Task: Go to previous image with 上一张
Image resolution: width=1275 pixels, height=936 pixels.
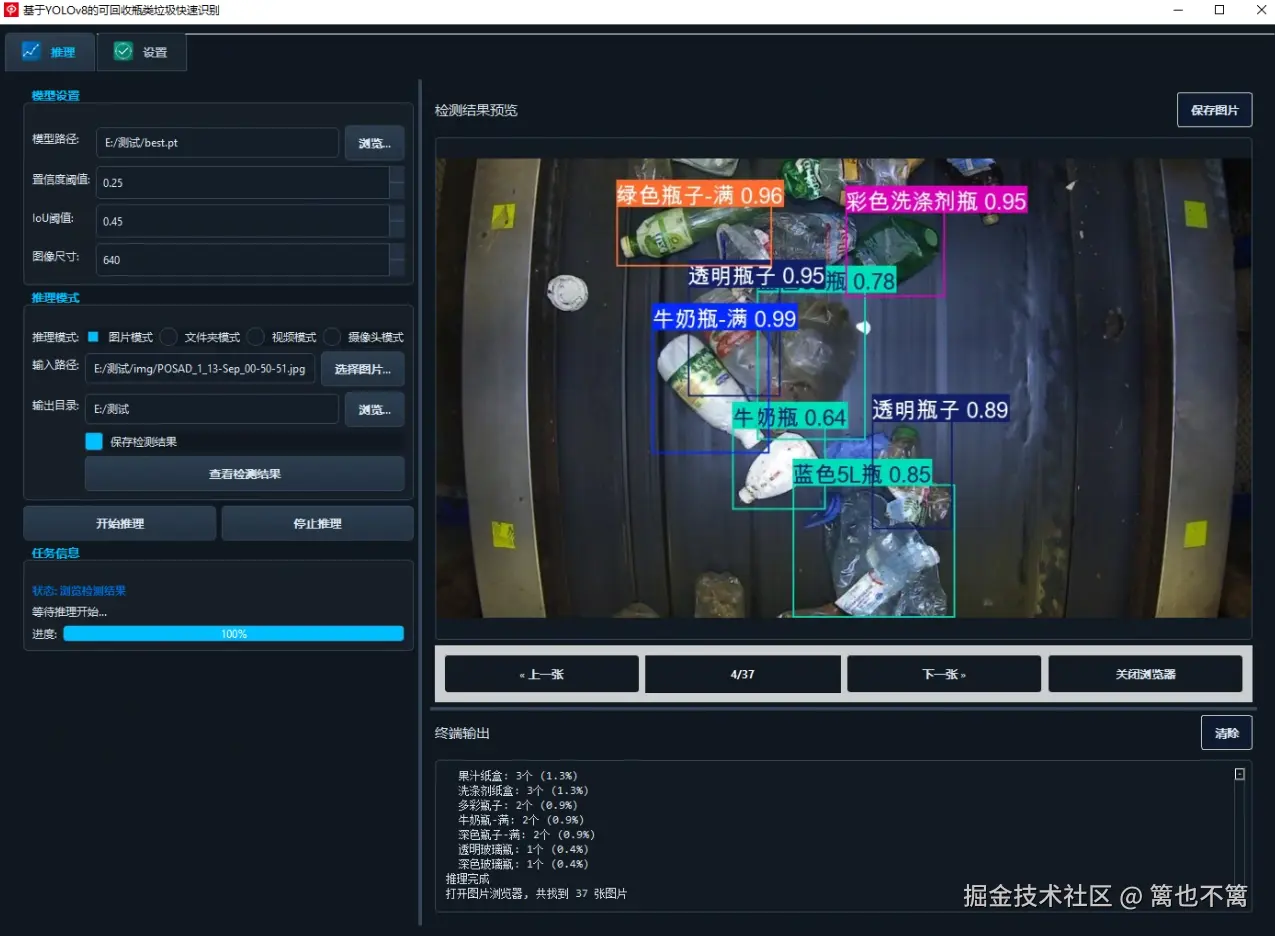Action: pyautogui.click(x=542, y=674)
